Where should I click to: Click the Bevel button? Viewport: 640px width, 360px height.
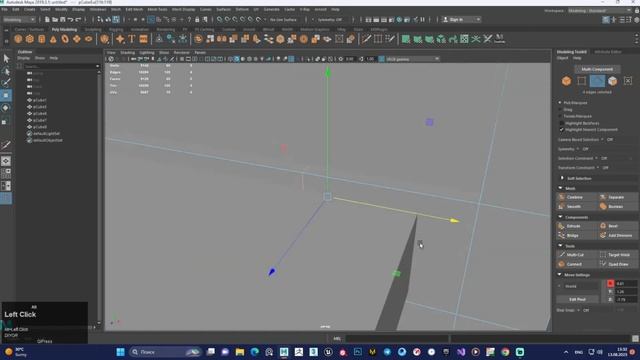tap(617, 226)
